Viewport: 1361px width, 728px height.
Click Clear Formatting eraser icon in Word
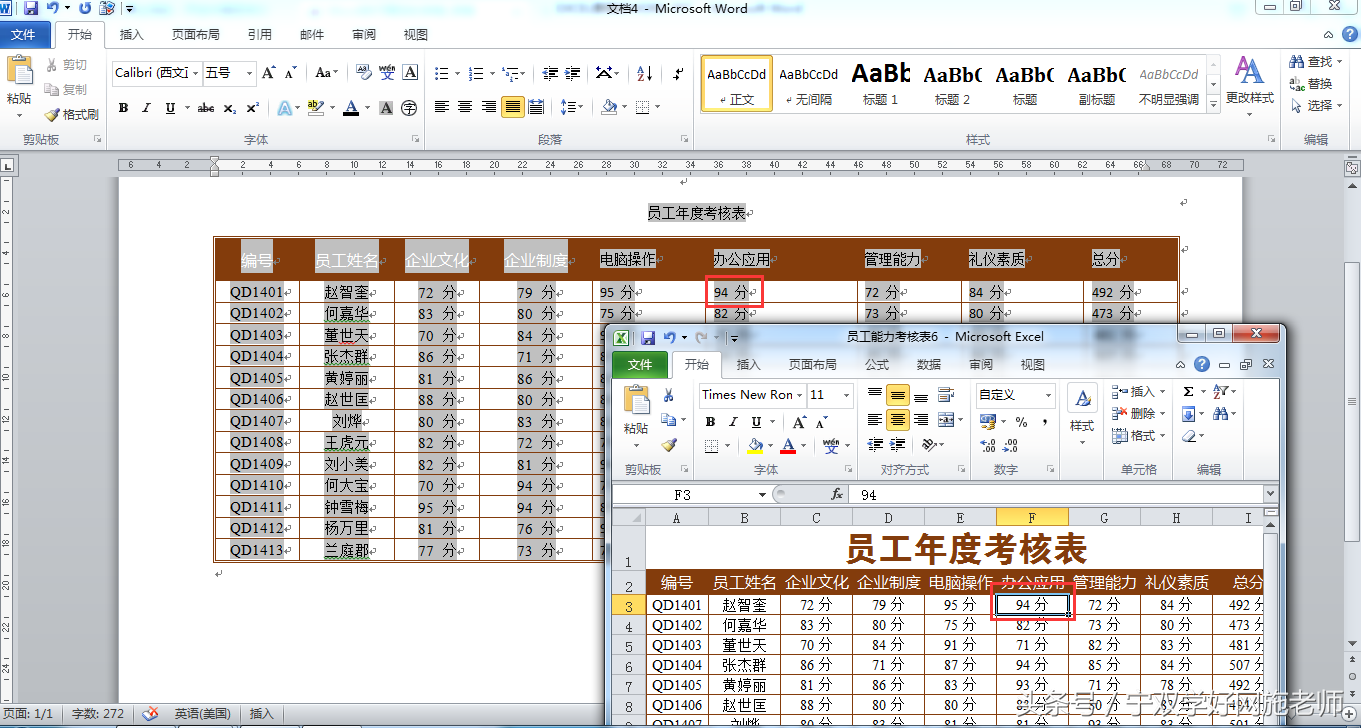[x=364, y=73]
